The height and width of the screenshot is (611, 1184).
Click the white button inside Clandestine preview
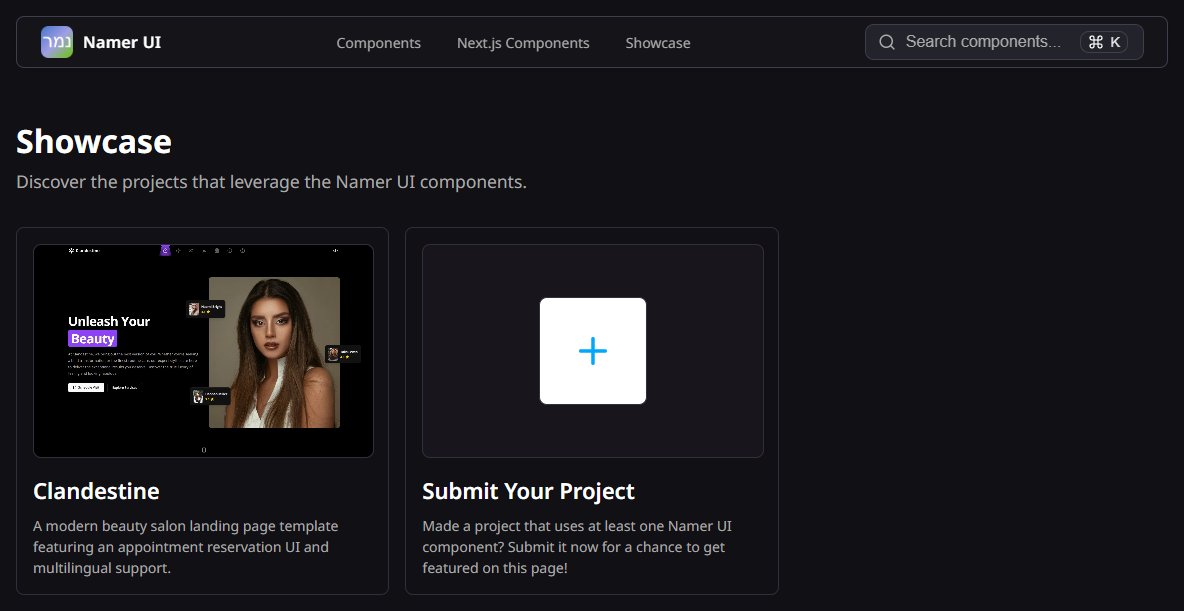click(86, 387)
